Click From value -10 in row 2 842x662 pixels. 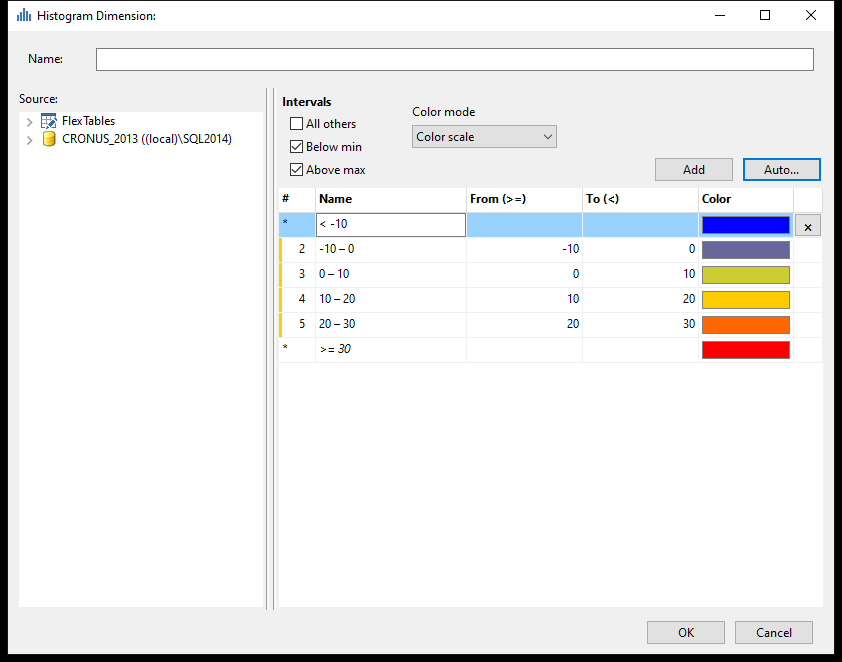(x=524, y=249)
